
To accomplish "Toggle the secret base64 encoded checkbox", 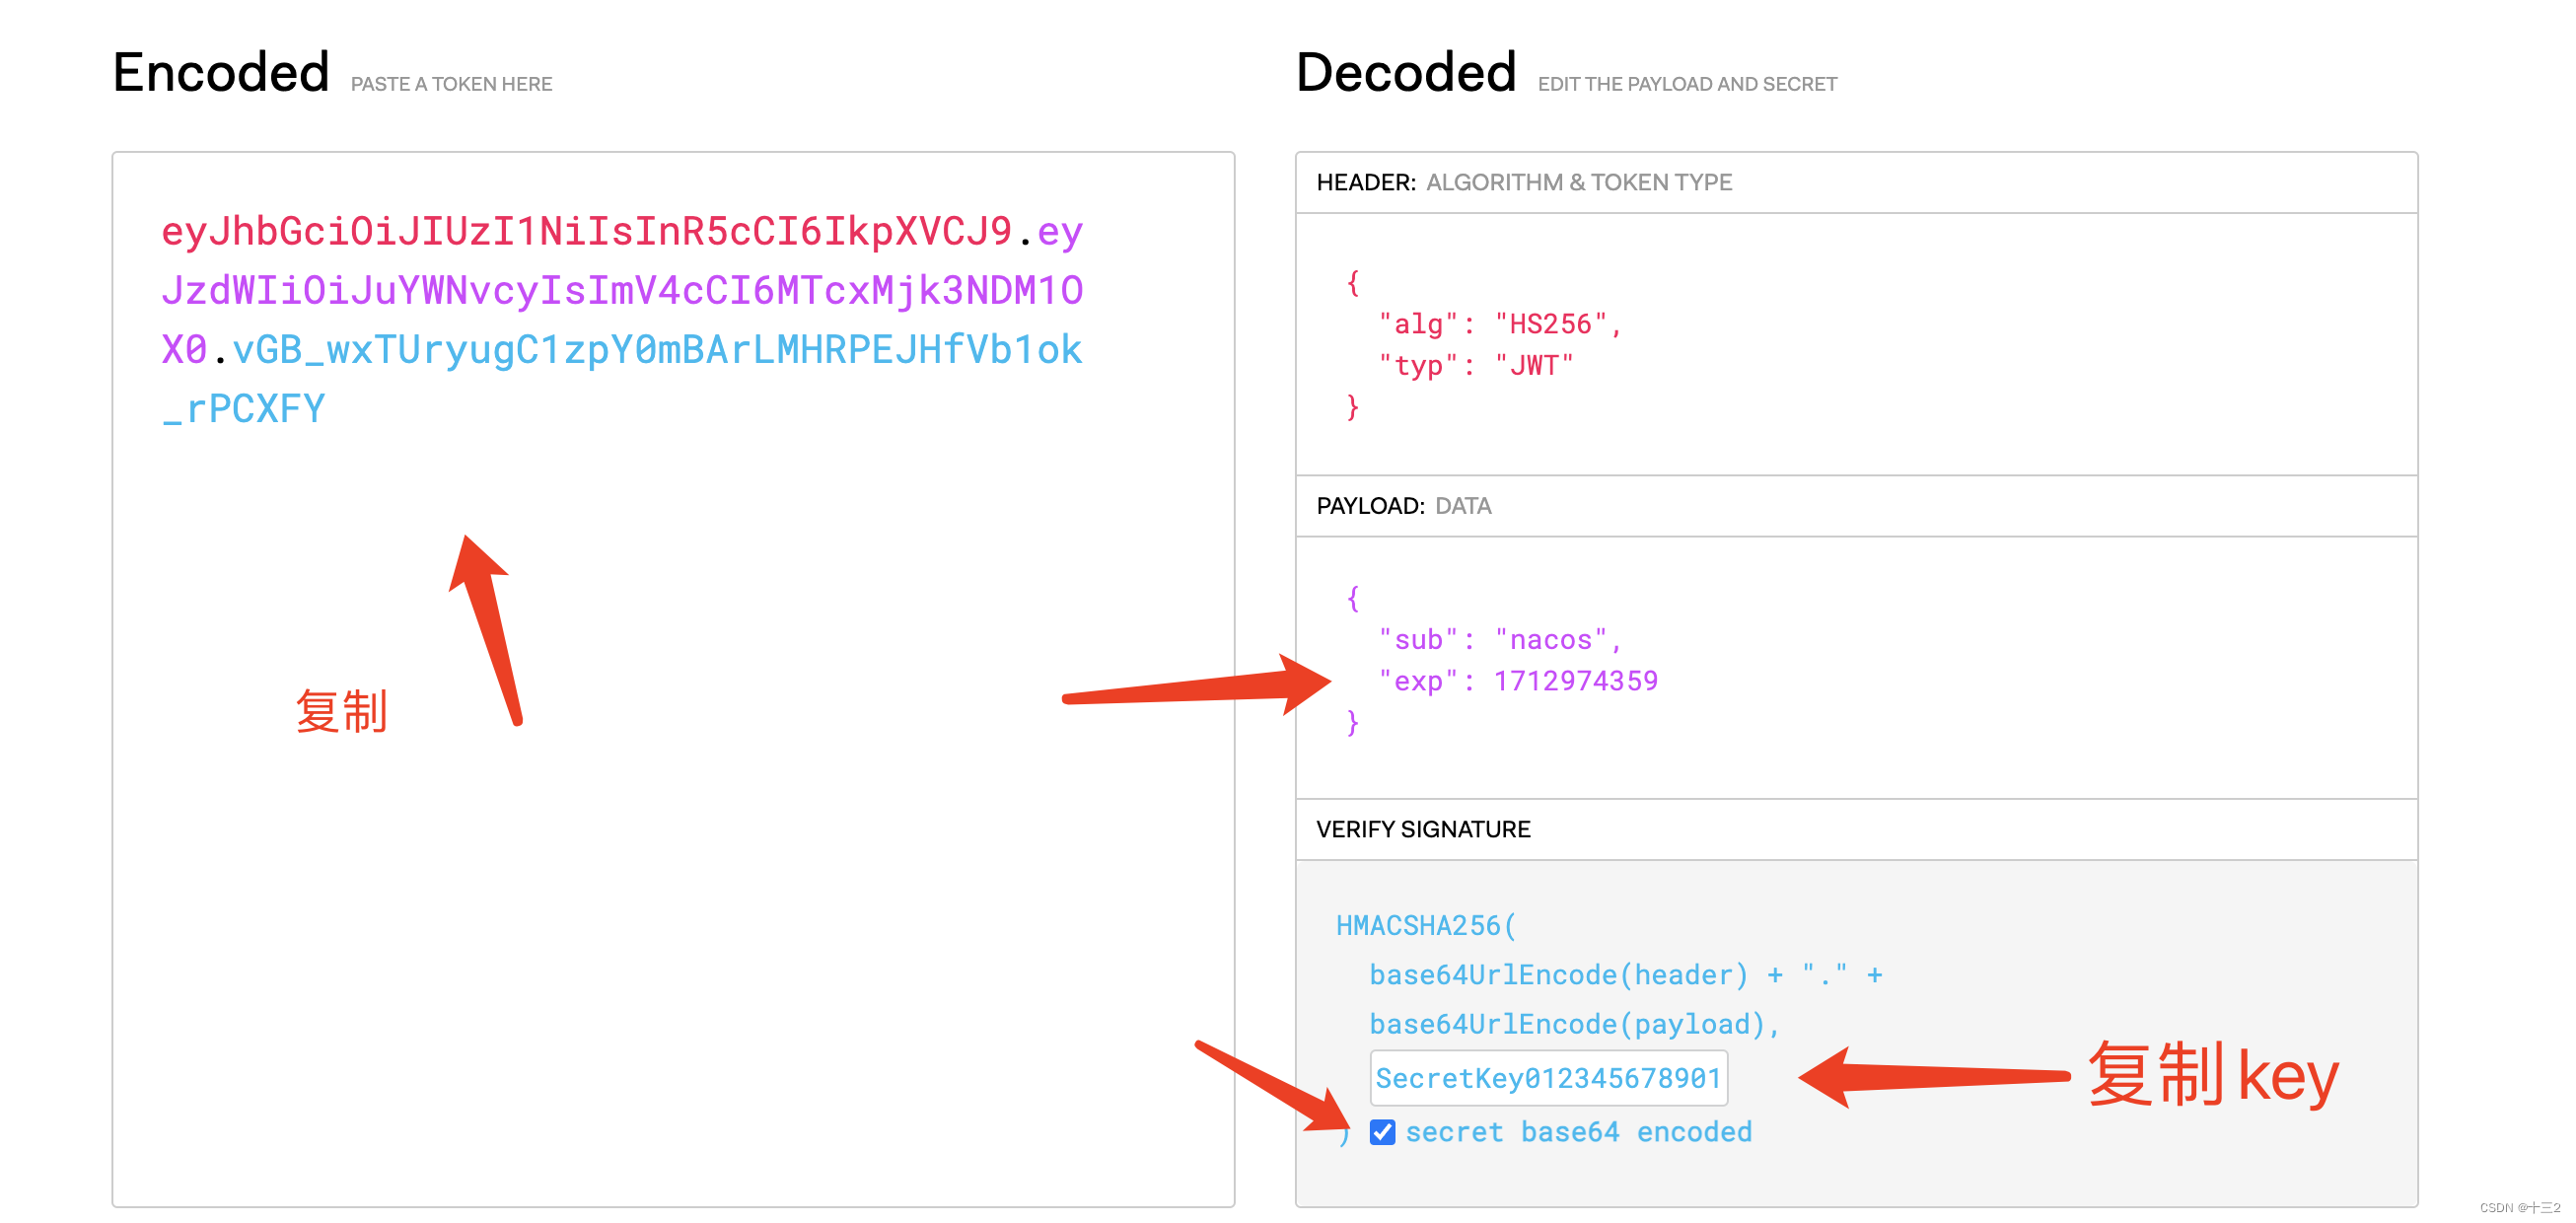I will coord(1382,1131).
